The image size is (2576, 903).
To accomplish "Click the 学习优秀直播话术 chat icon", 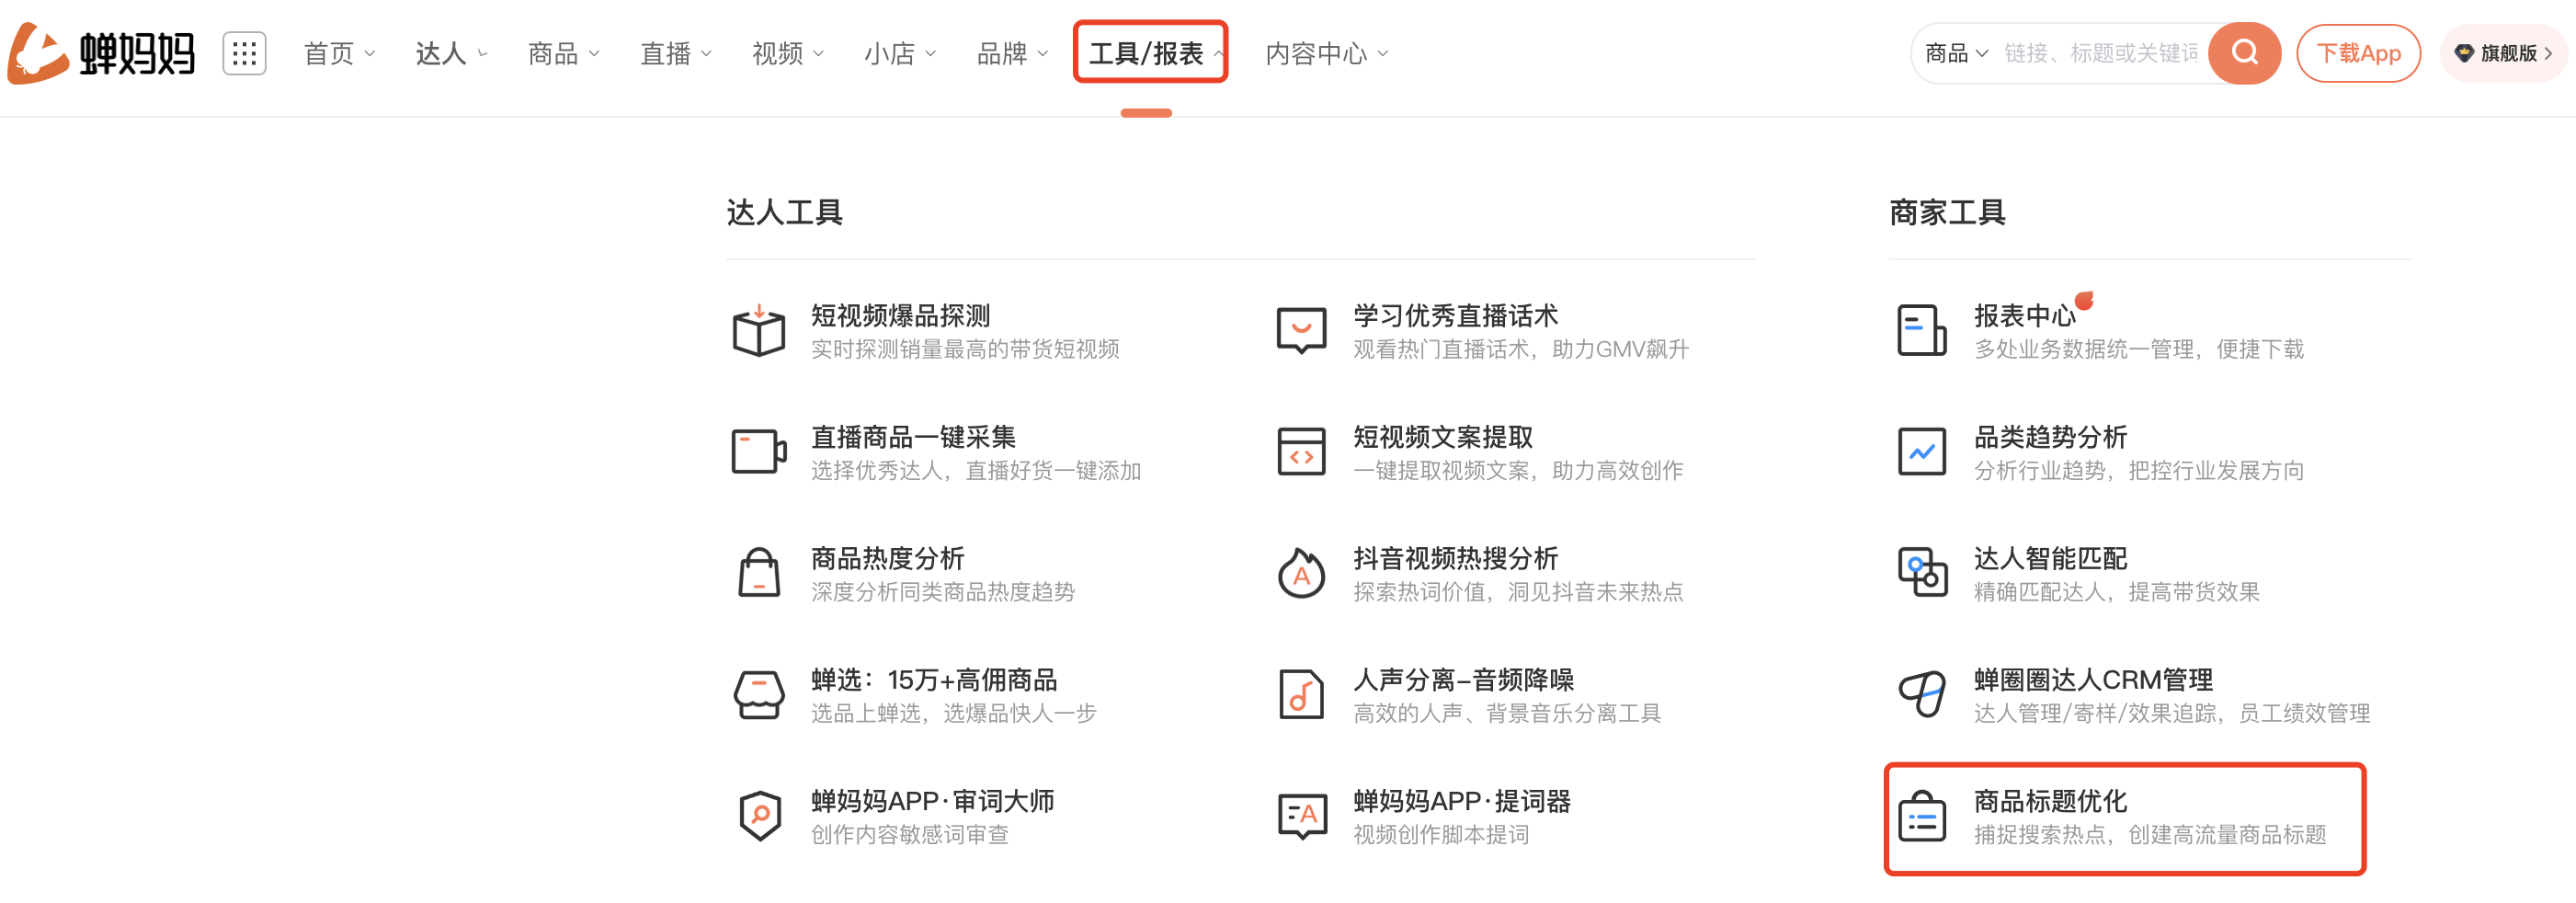I will pyautogui.click(x=1301, y=331).
